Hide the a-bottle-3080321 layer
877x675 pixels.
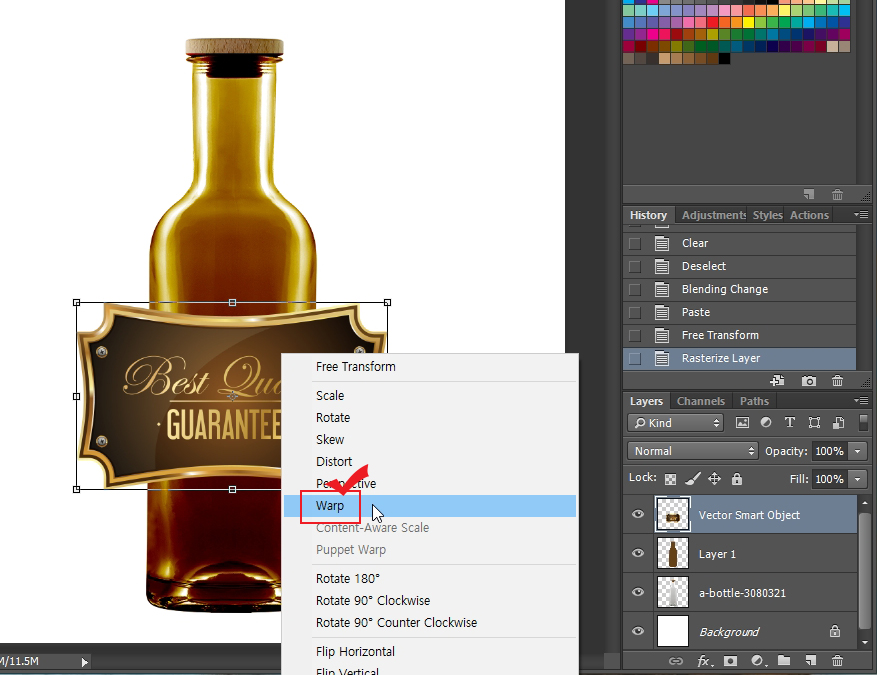(638, 592)
